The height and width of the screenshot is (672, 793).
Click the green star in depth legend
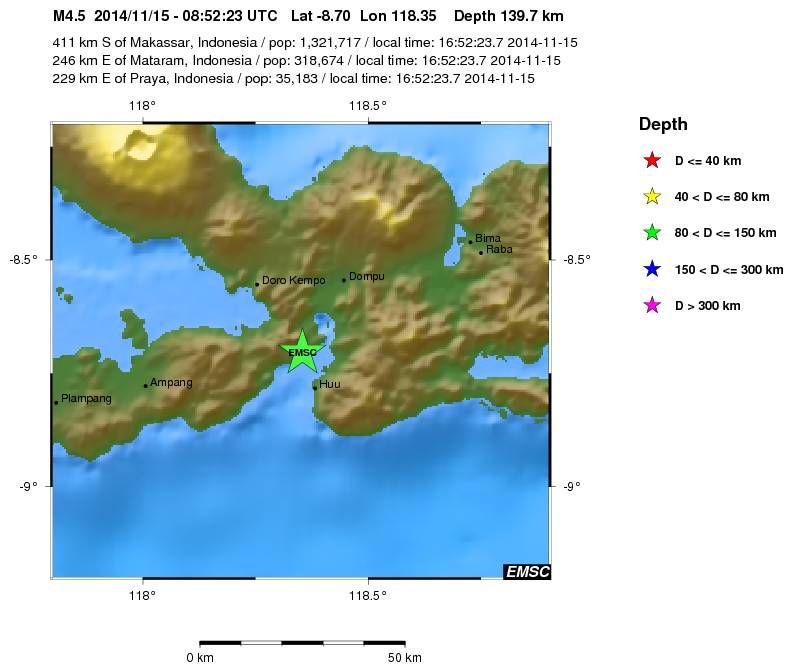(x=652, y=233)
